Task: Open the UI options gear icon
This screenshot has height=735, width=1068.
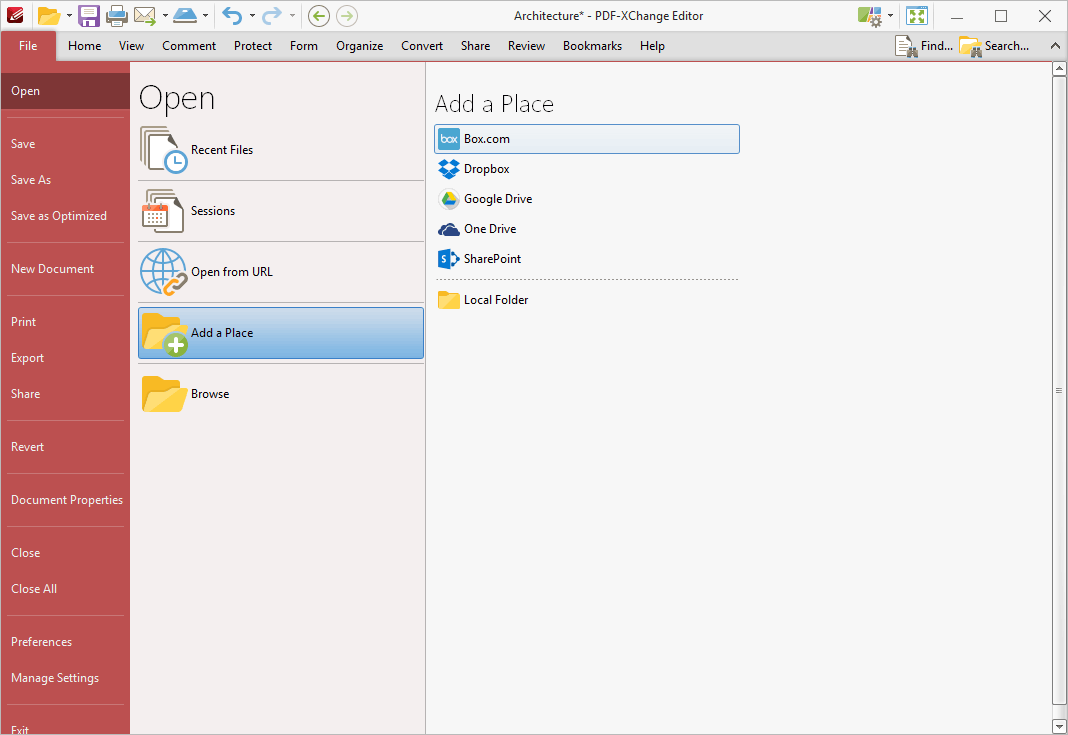Action: click(870, 16)
